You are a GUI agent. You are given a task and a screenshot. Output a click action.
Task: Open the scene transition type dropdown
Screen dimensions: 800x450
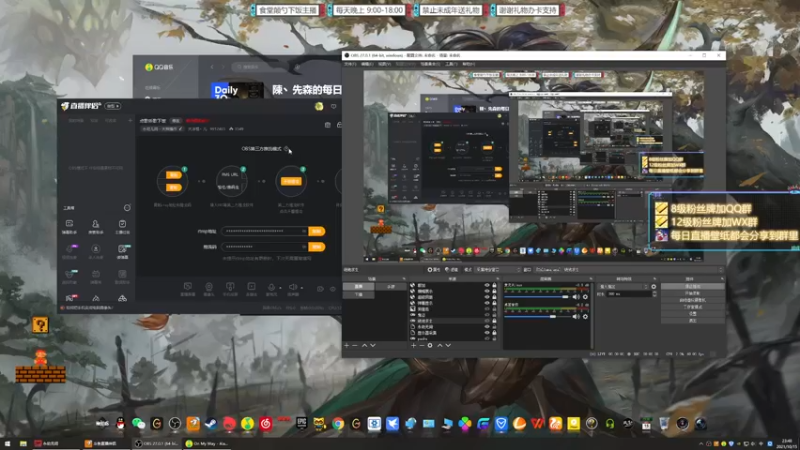click(x=624, y=287)
